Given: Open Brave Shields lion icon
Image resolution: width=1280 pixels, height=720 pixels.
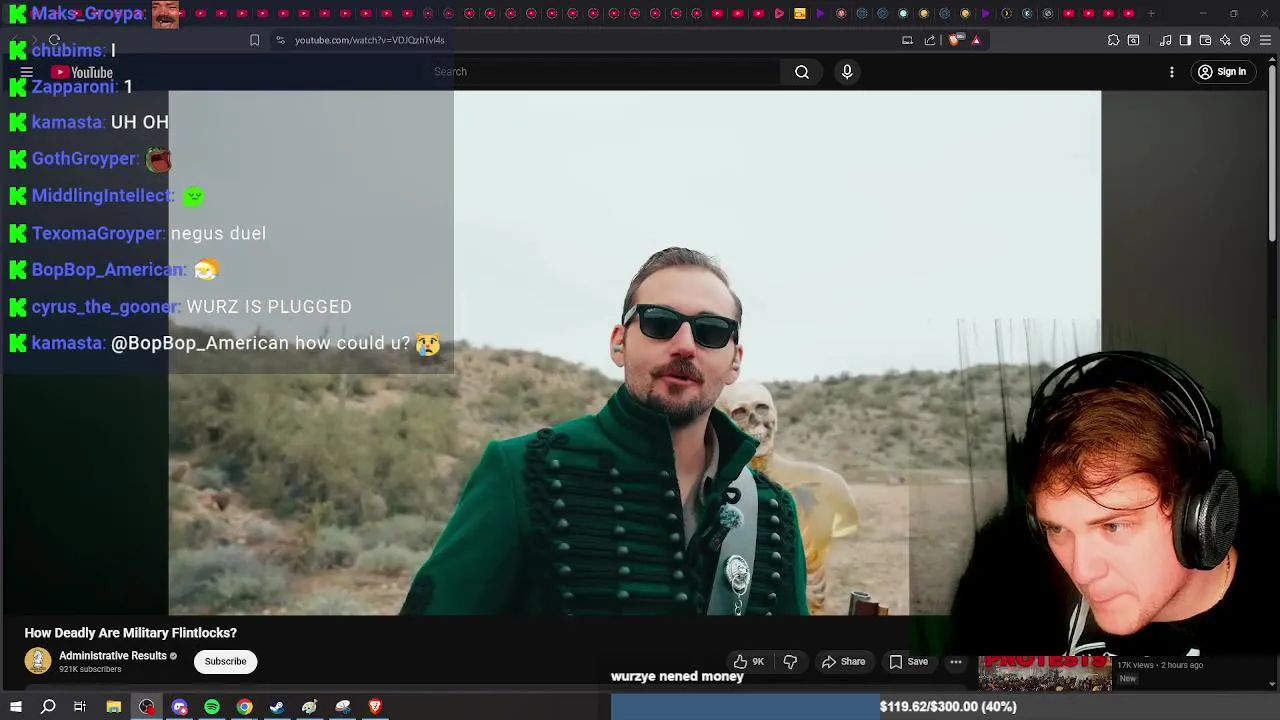Looking at the screenshot, I should tap(955, 40).
